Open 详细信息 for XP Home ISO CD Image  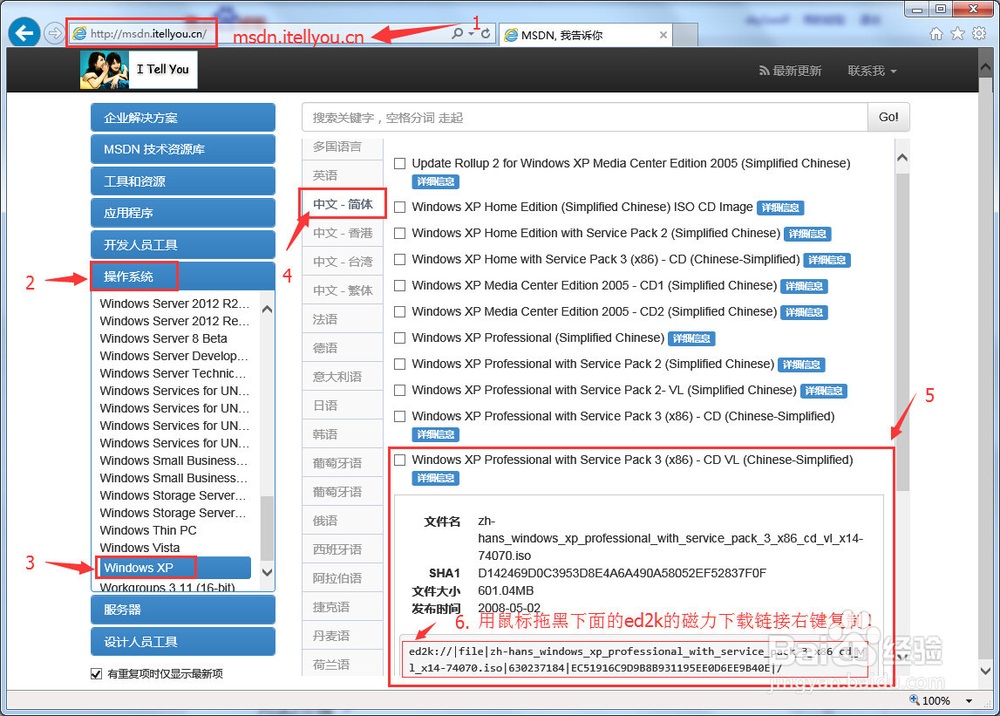[x=781, y=208]
